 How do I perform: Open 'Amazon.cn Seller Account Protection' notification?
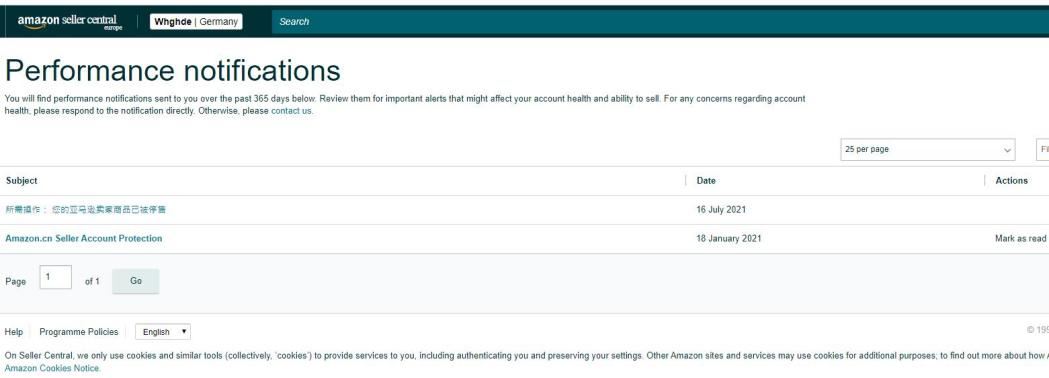[84, 238]
